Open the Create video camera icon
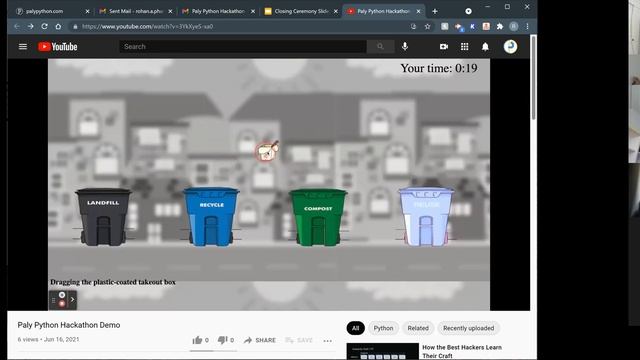 click(x=444, y=47)
